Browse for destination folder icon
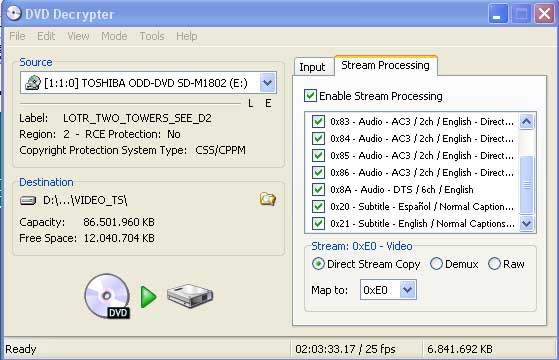The width and height of the screenshot is (559, 360). [x=268, y=199]
